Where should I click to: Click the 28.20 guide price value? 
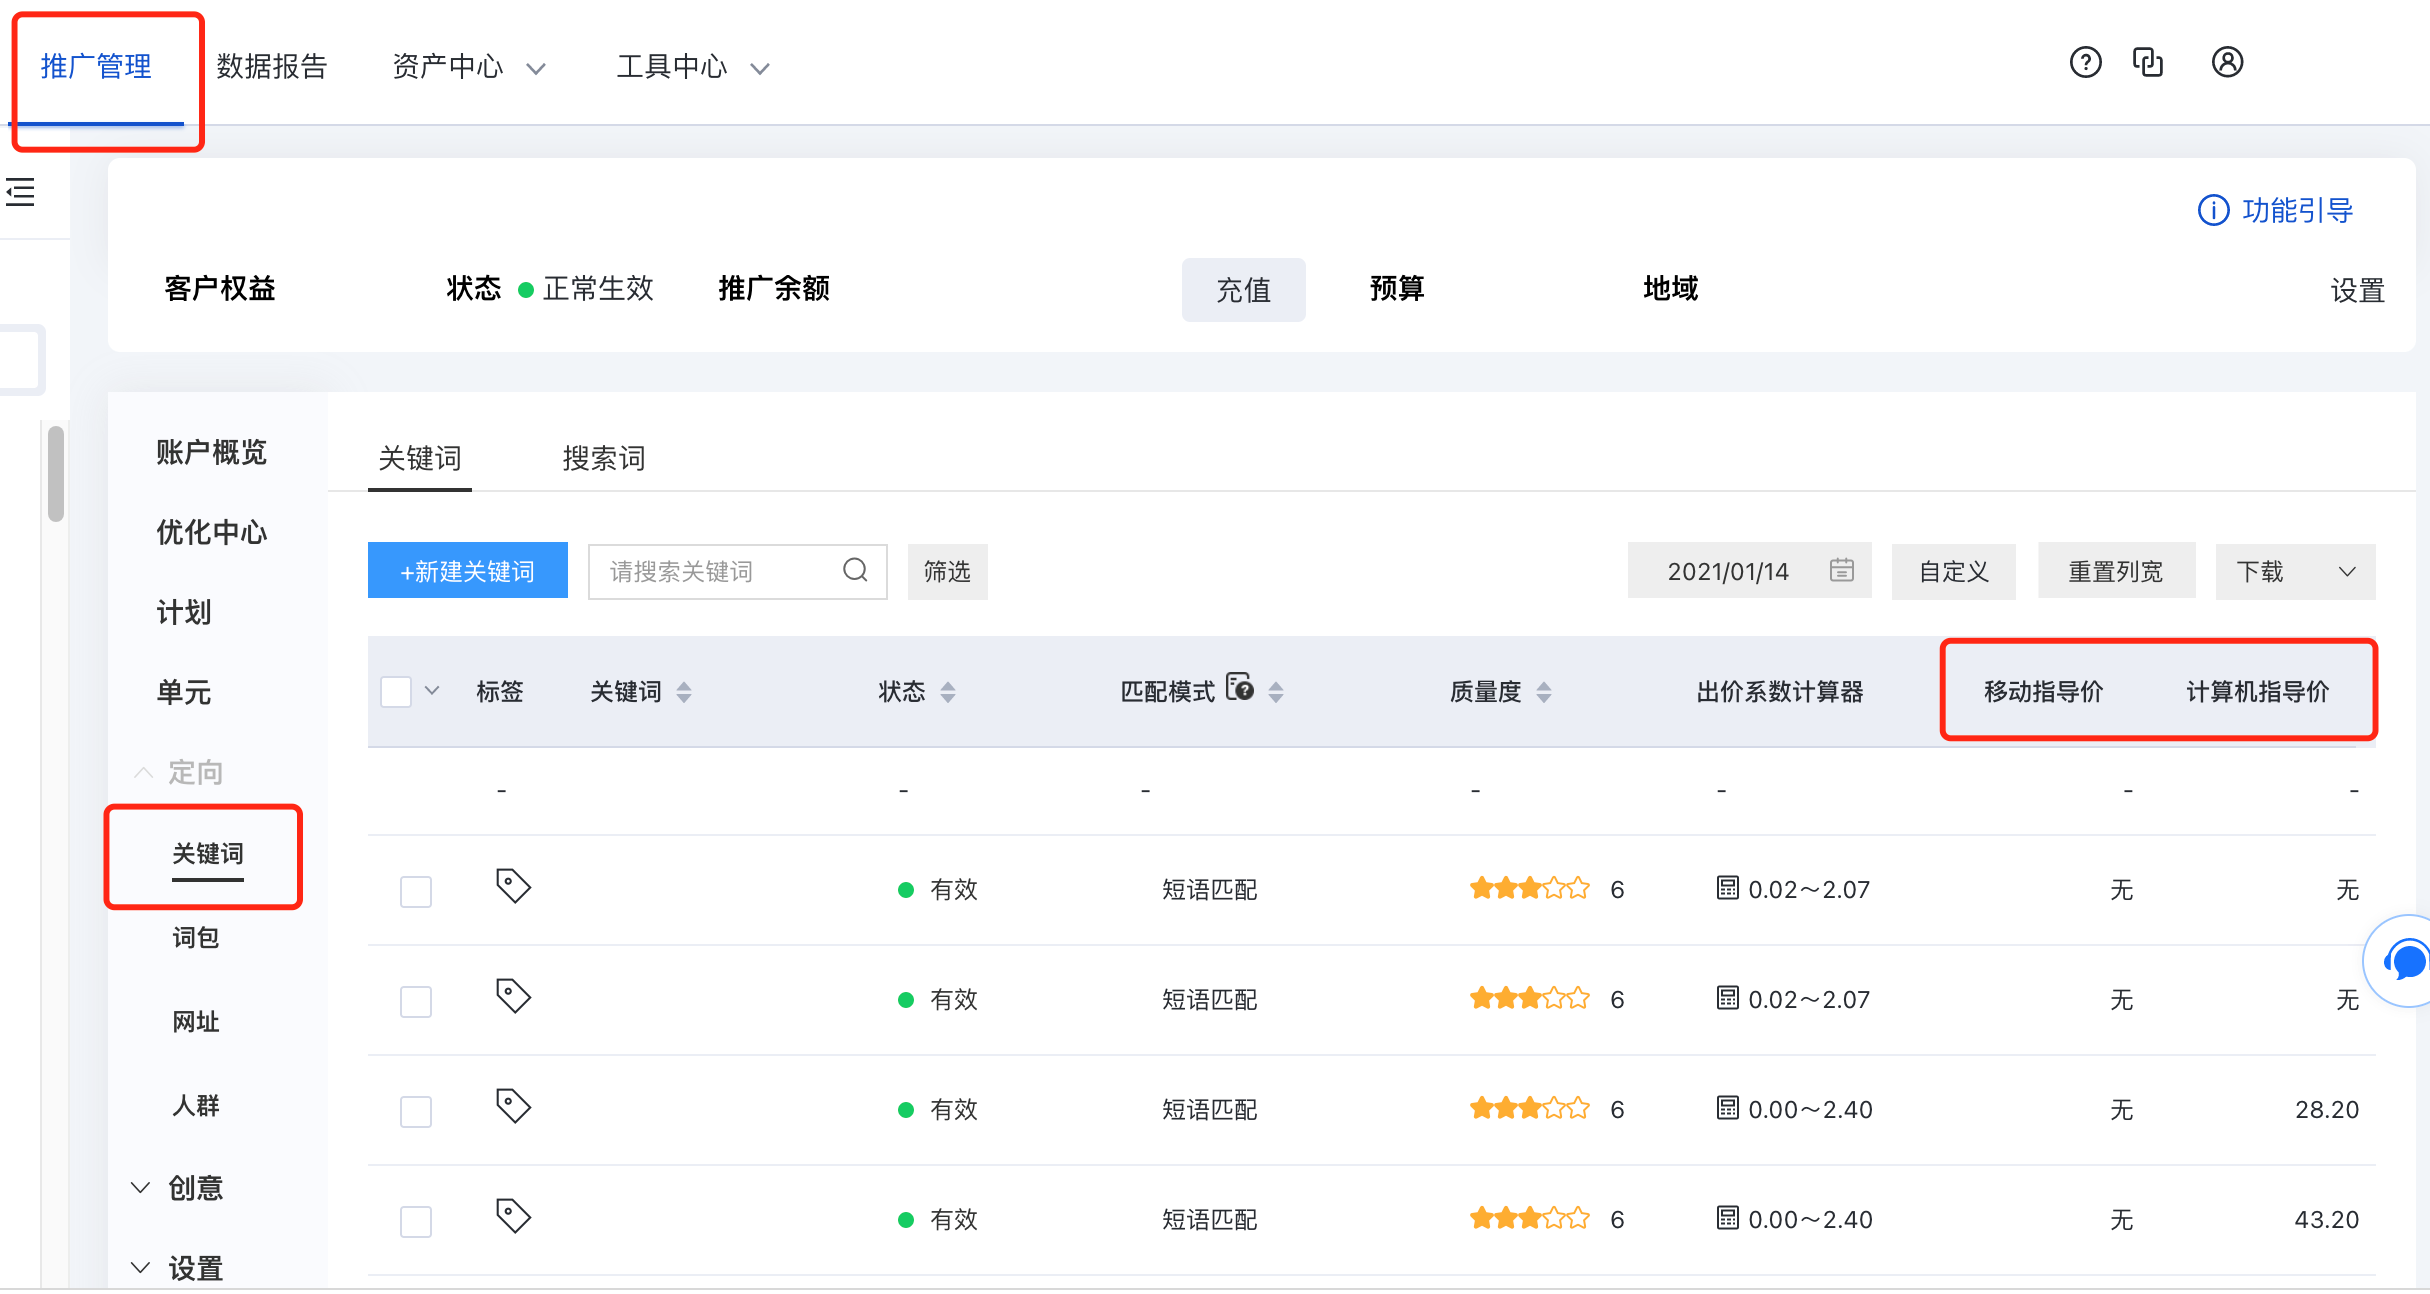(2327, 1110)
